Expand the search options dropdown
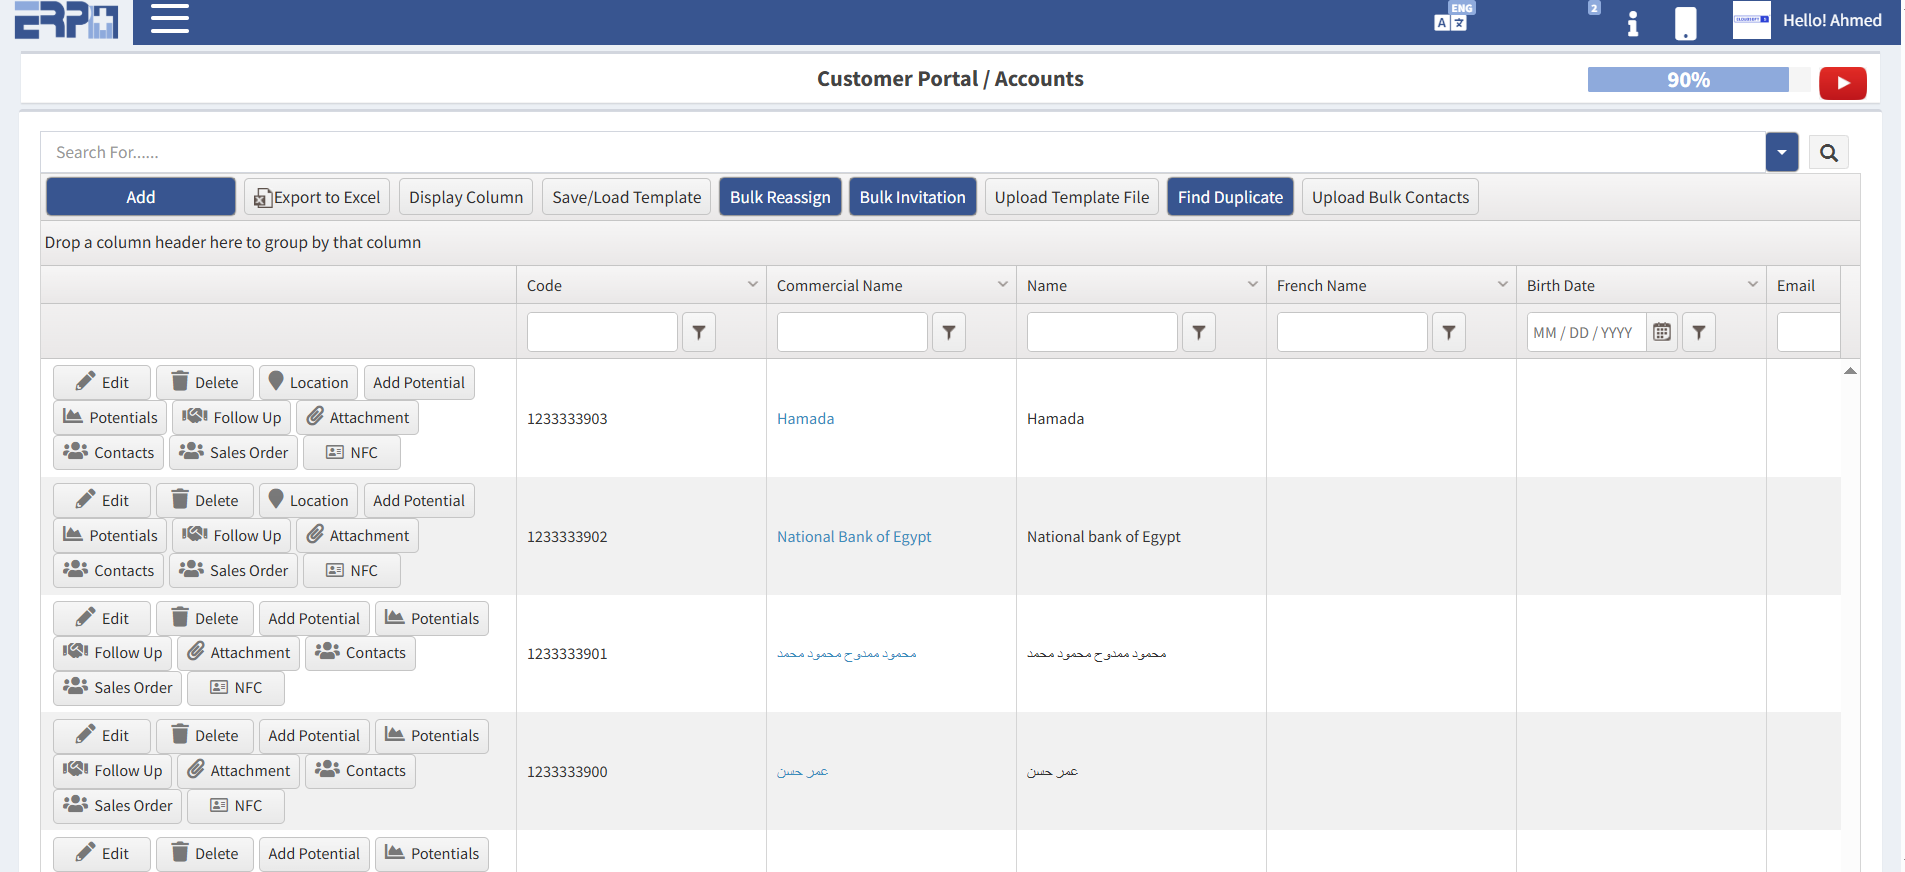This screenshot has height=872, width=1905. pos(1781,153)
